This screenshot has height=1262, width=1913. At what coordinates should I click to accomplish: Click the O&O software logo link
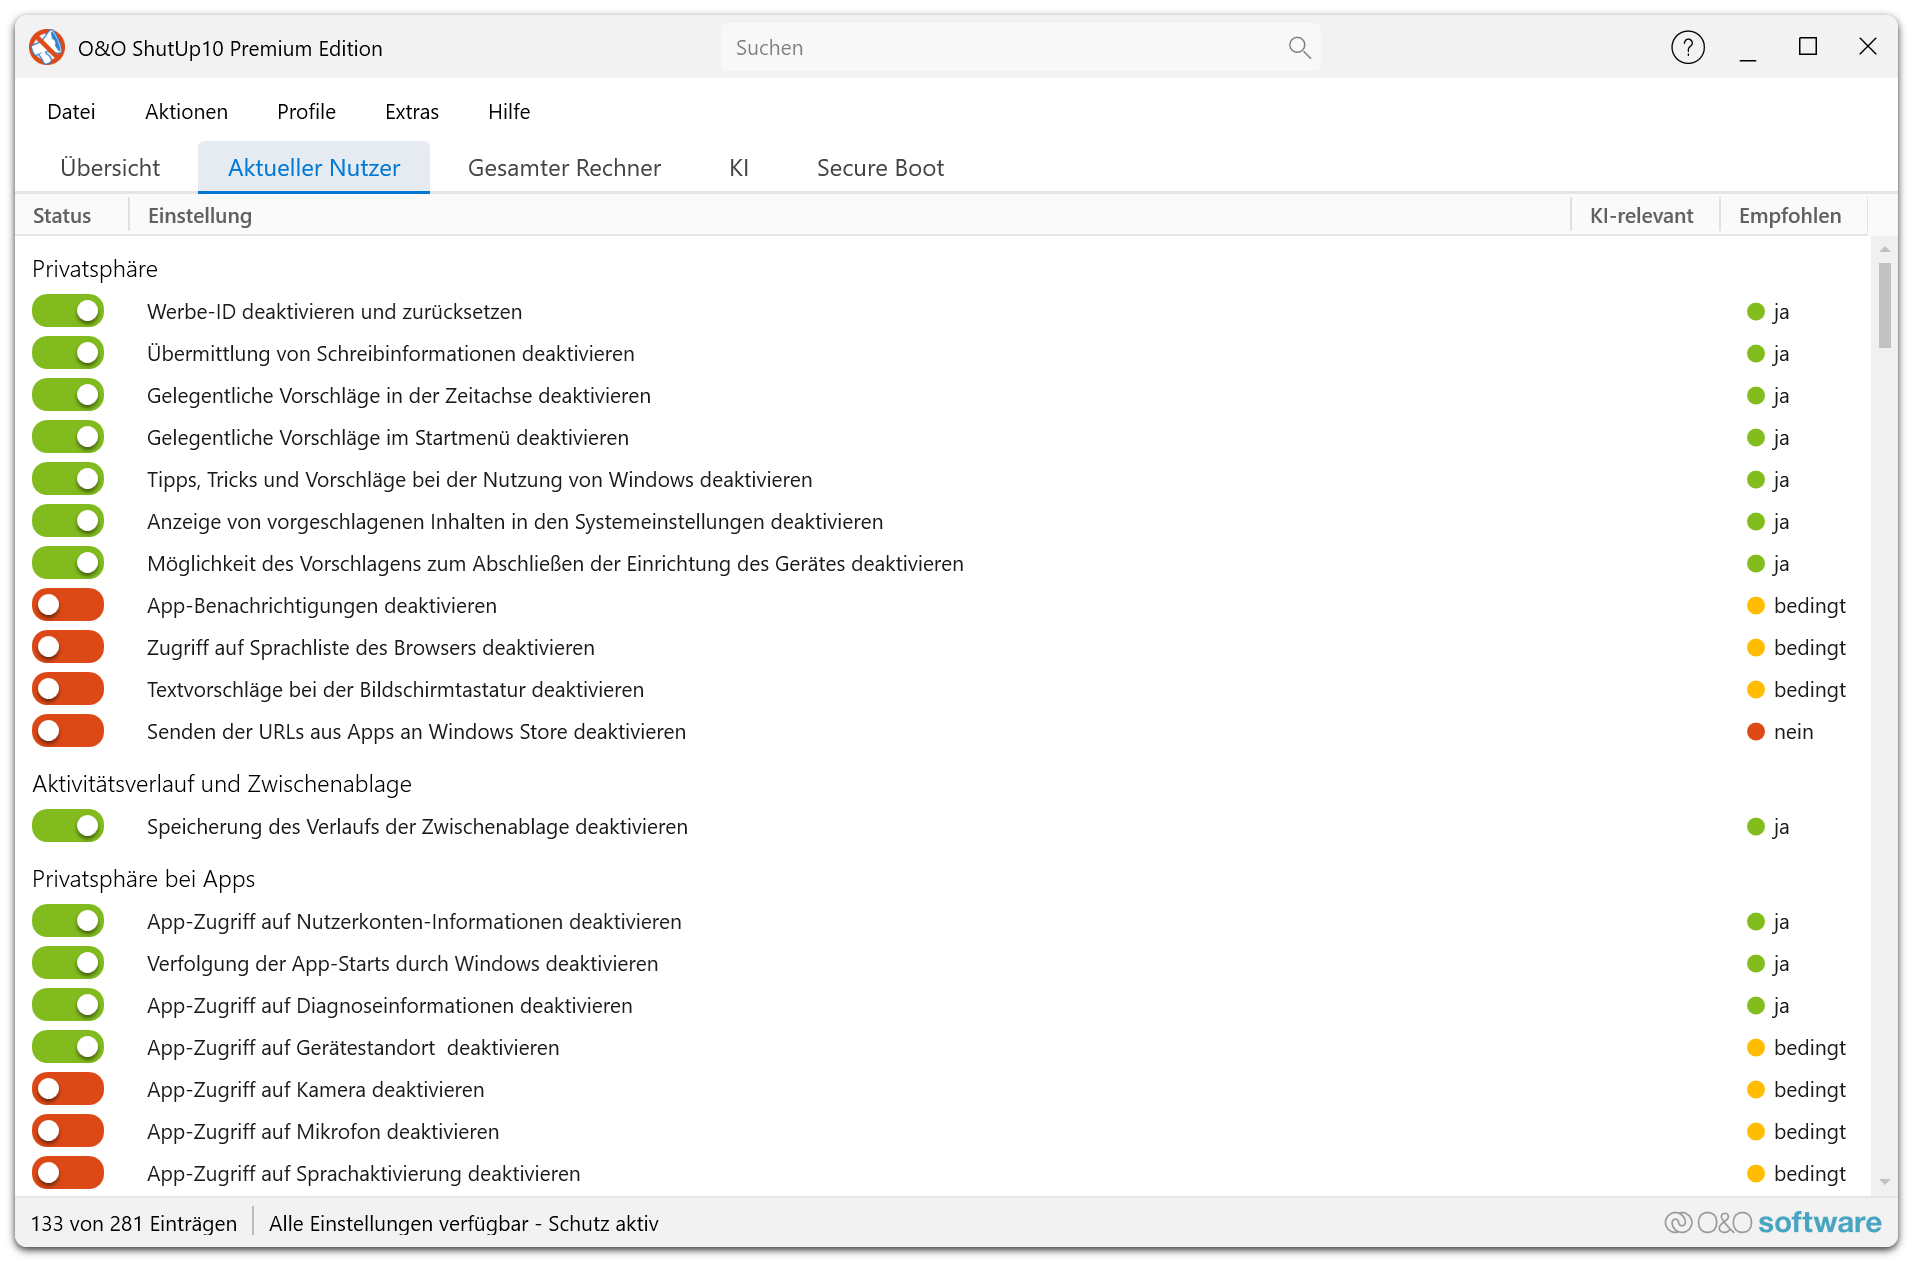point(1772,1222)
